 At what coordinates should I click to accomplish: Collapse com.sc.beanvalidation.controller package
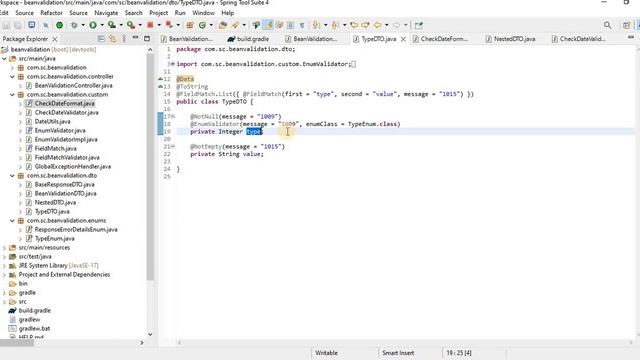12,76
